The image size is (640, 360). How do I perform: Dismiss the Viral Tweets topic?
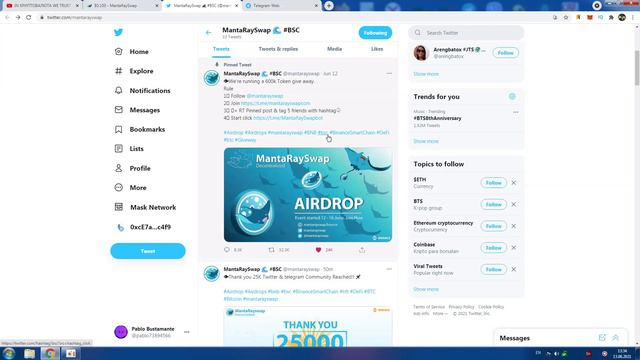[x=514, y=269]
